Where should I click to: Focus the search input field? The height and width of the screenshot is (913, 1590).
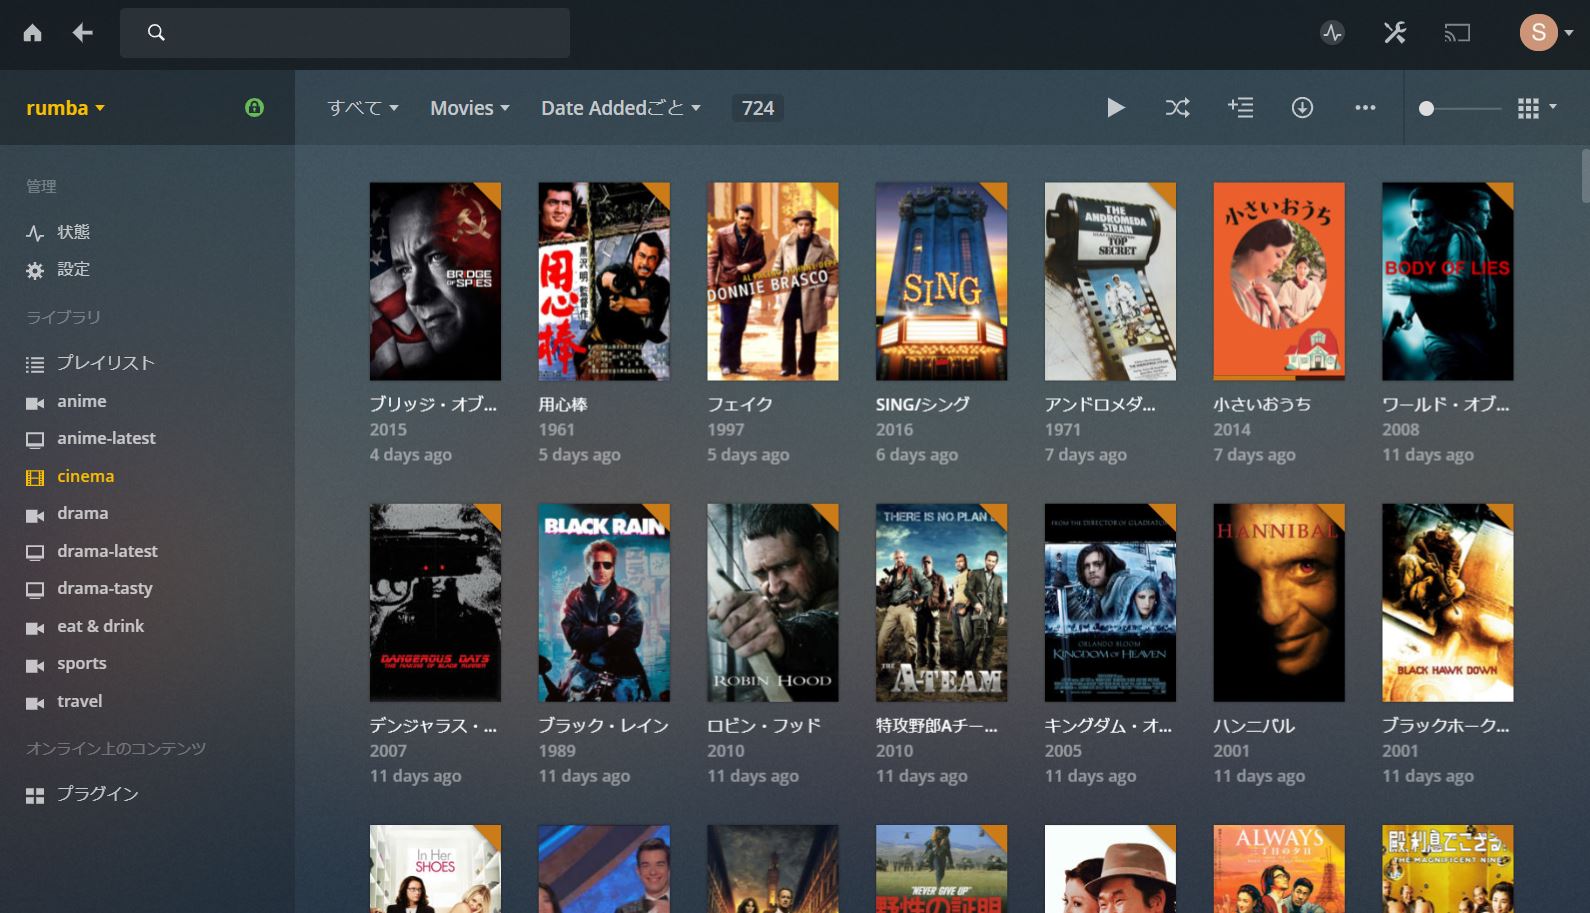click(x=345, y=33)
